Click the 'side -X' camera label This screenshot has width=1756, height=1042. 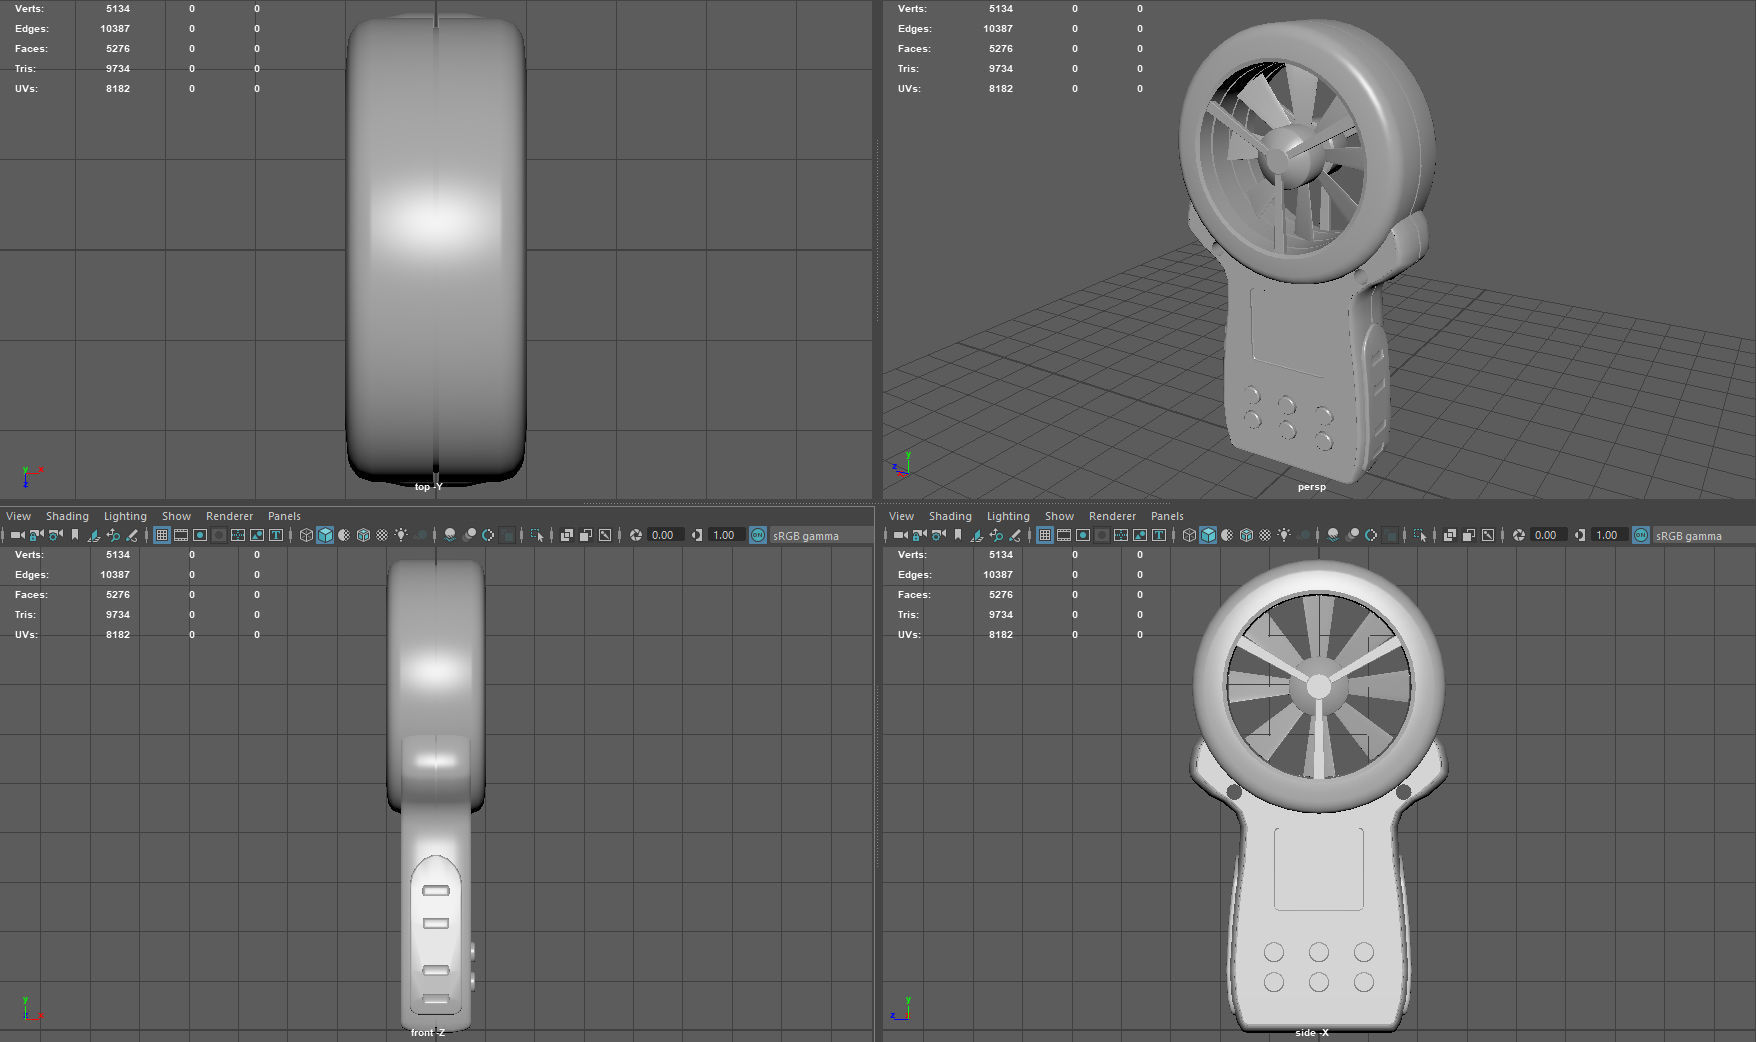[x=1312, y=1032]
